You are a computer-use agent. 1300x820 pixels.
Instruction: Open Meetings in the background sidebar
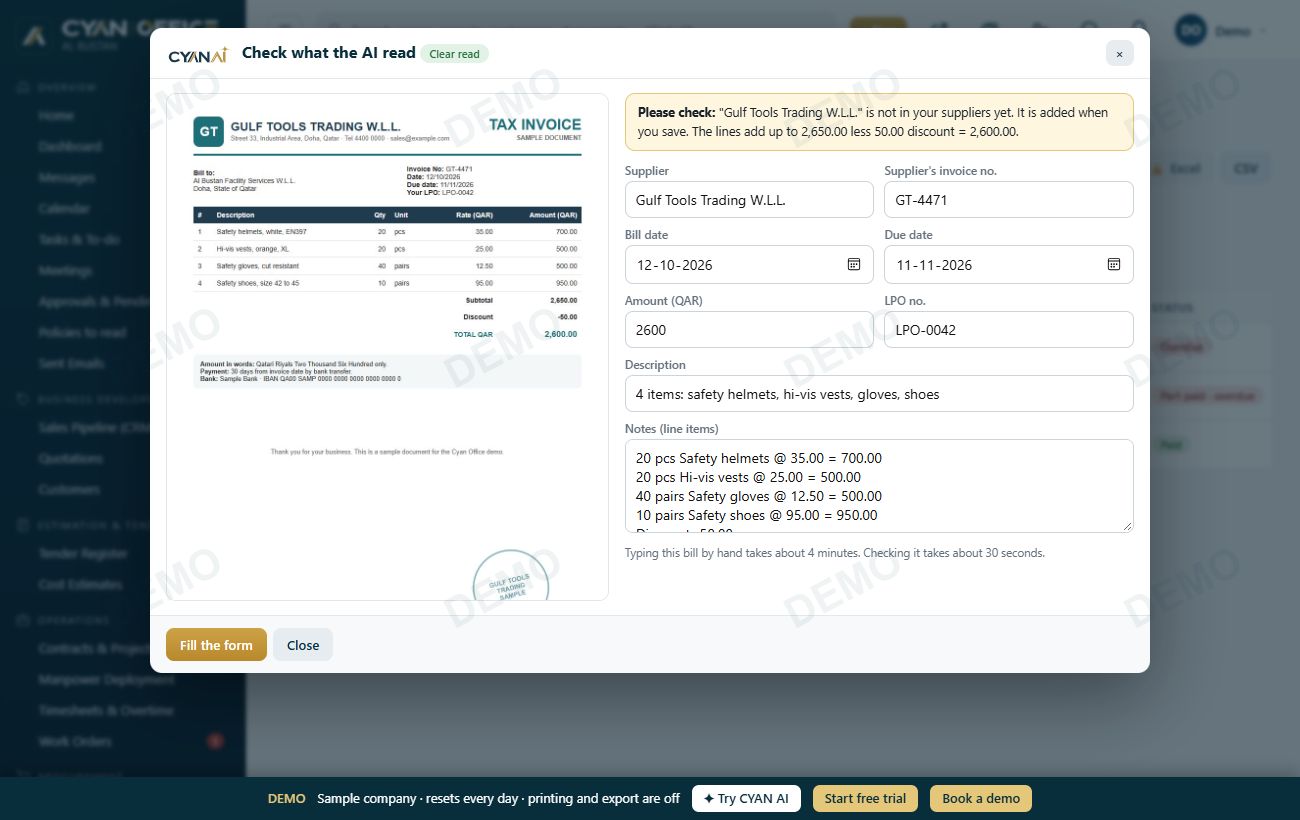[65, 270]
